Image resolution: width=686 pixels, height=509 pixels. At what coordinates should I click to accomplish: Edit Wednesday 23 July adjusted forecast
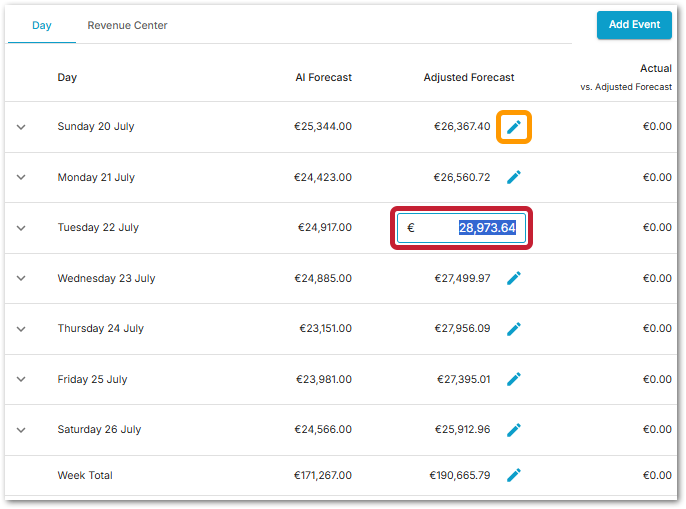coord(514,278)
